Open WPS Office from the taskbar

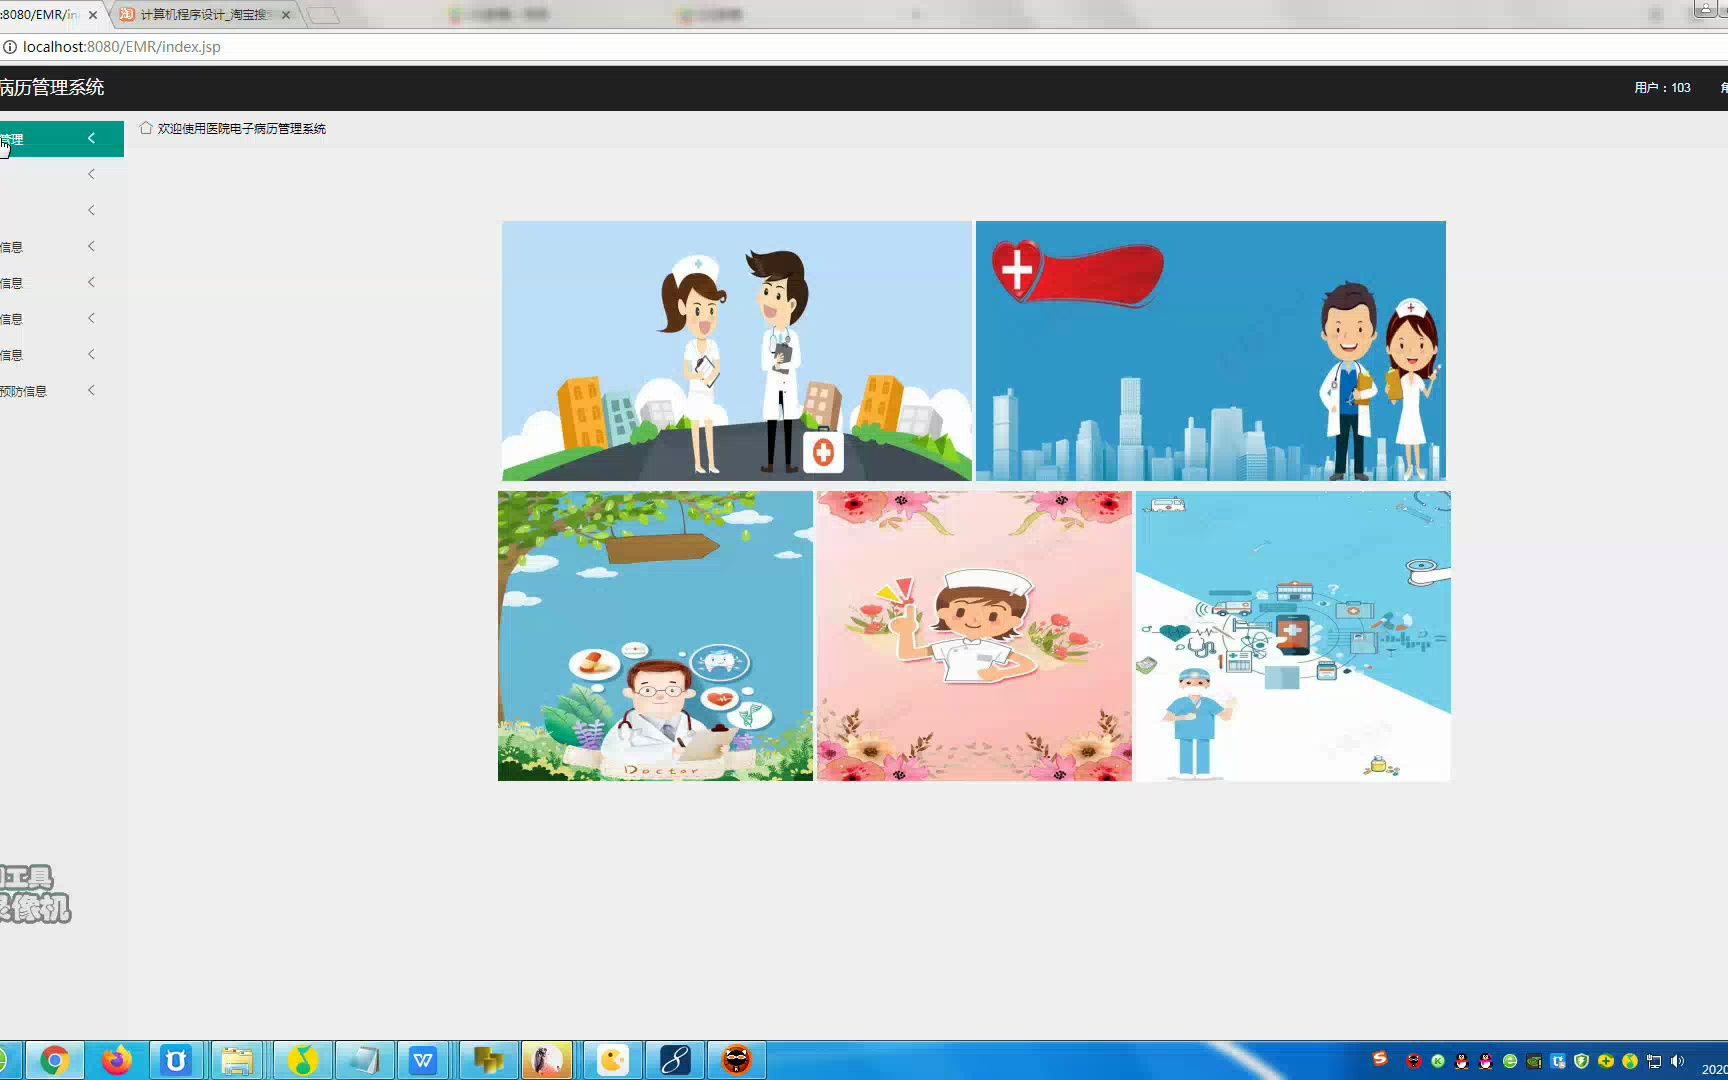point(424,1059)
